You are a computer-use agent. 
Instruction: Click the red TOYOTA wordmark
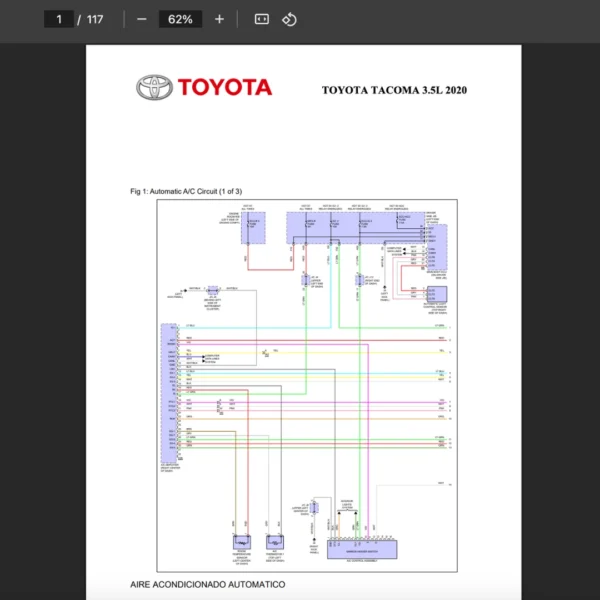point(225,87)
